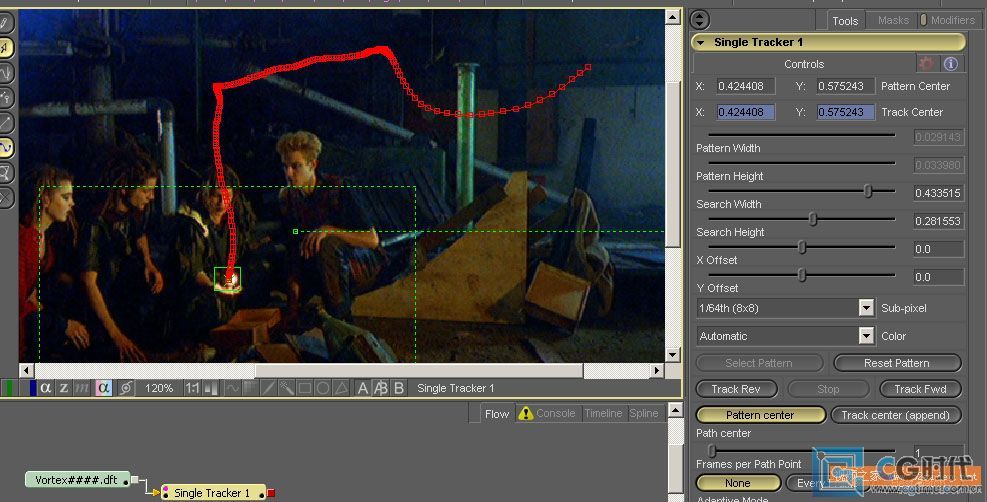Click the Track Rev button
The height and width of the screenshot is (502, 987).
point(736,389)
